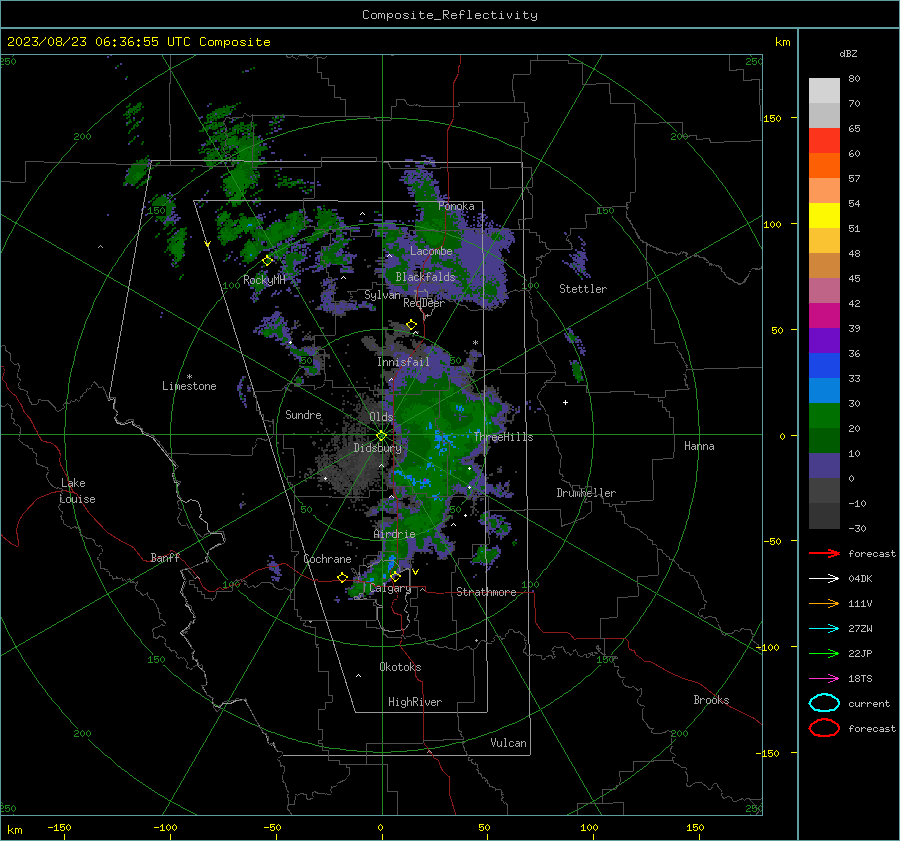Select the yellow 54-51 dBZ swatch
Viewport: 900px width, 841px height.
coord(824,216)
